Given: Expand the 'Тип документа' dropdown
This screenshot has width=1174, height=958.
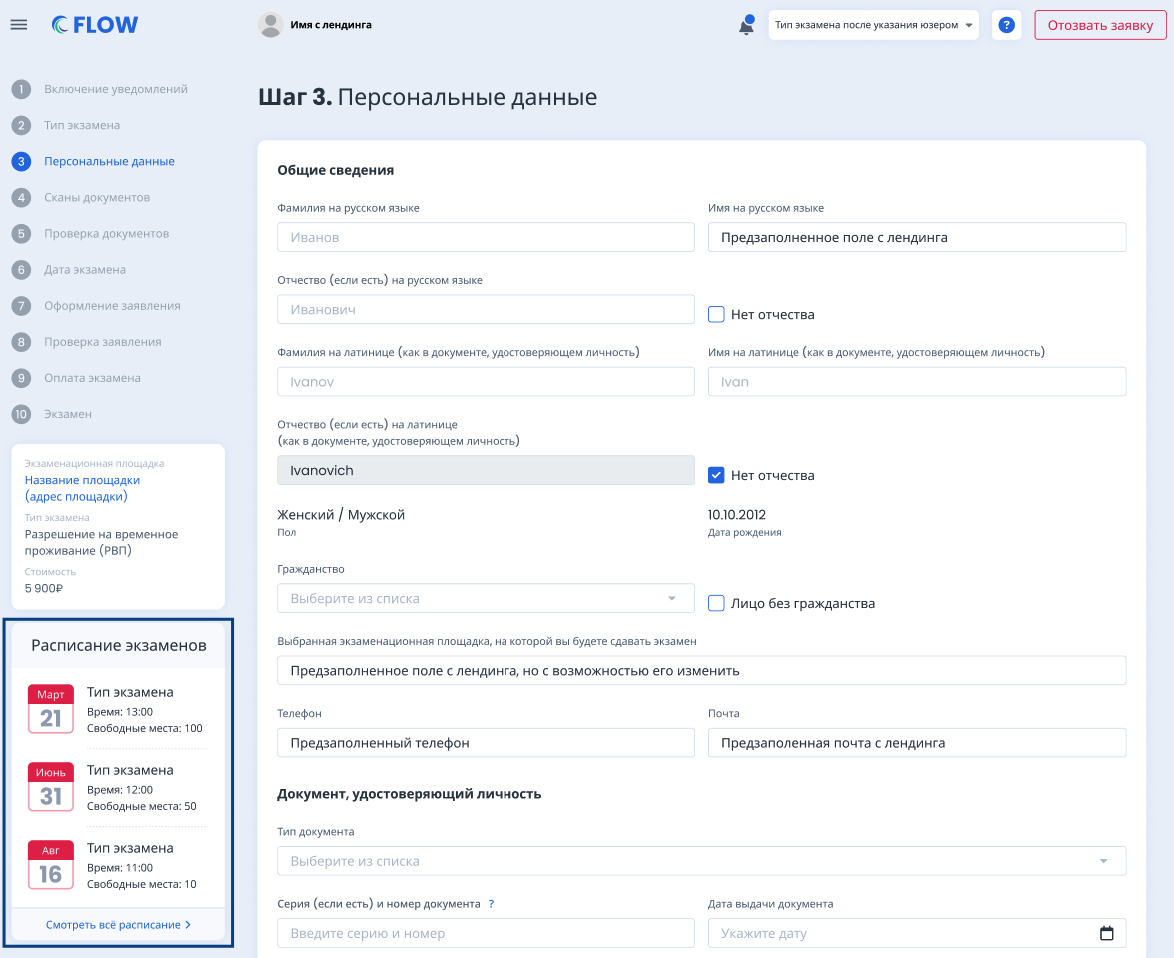Looking at the screenshot, I should 701,861.
